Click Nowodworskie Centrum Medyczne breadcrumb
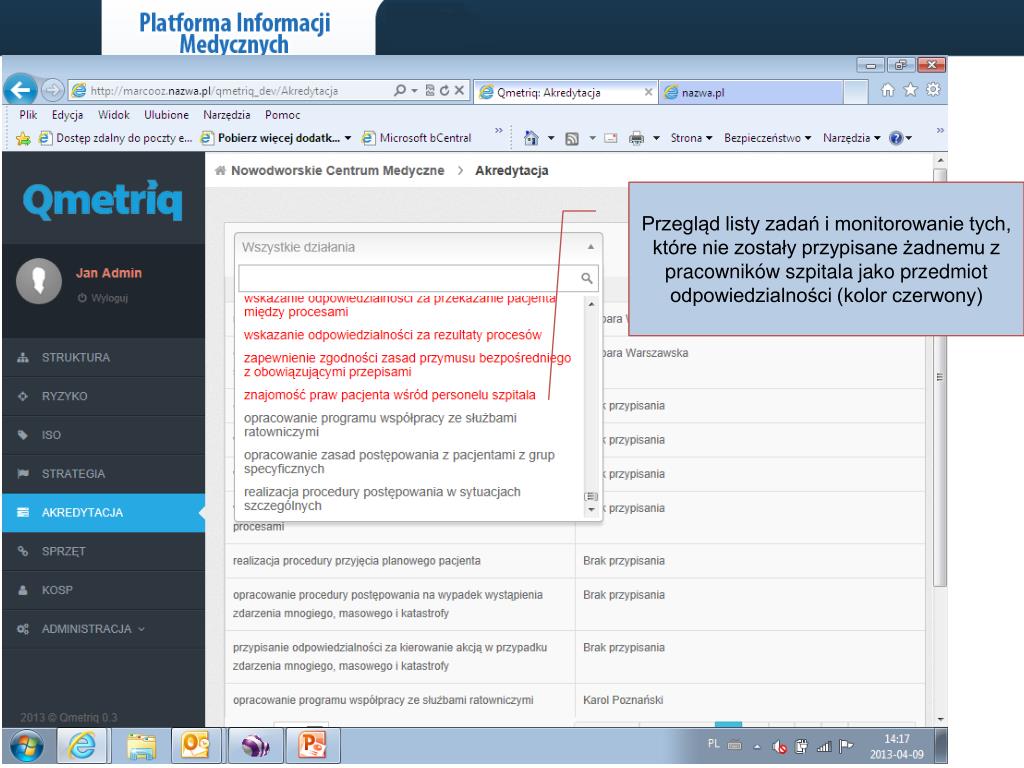Viewport: 1024px width, 768px height. pyautogui.click(x=337, y=170)
